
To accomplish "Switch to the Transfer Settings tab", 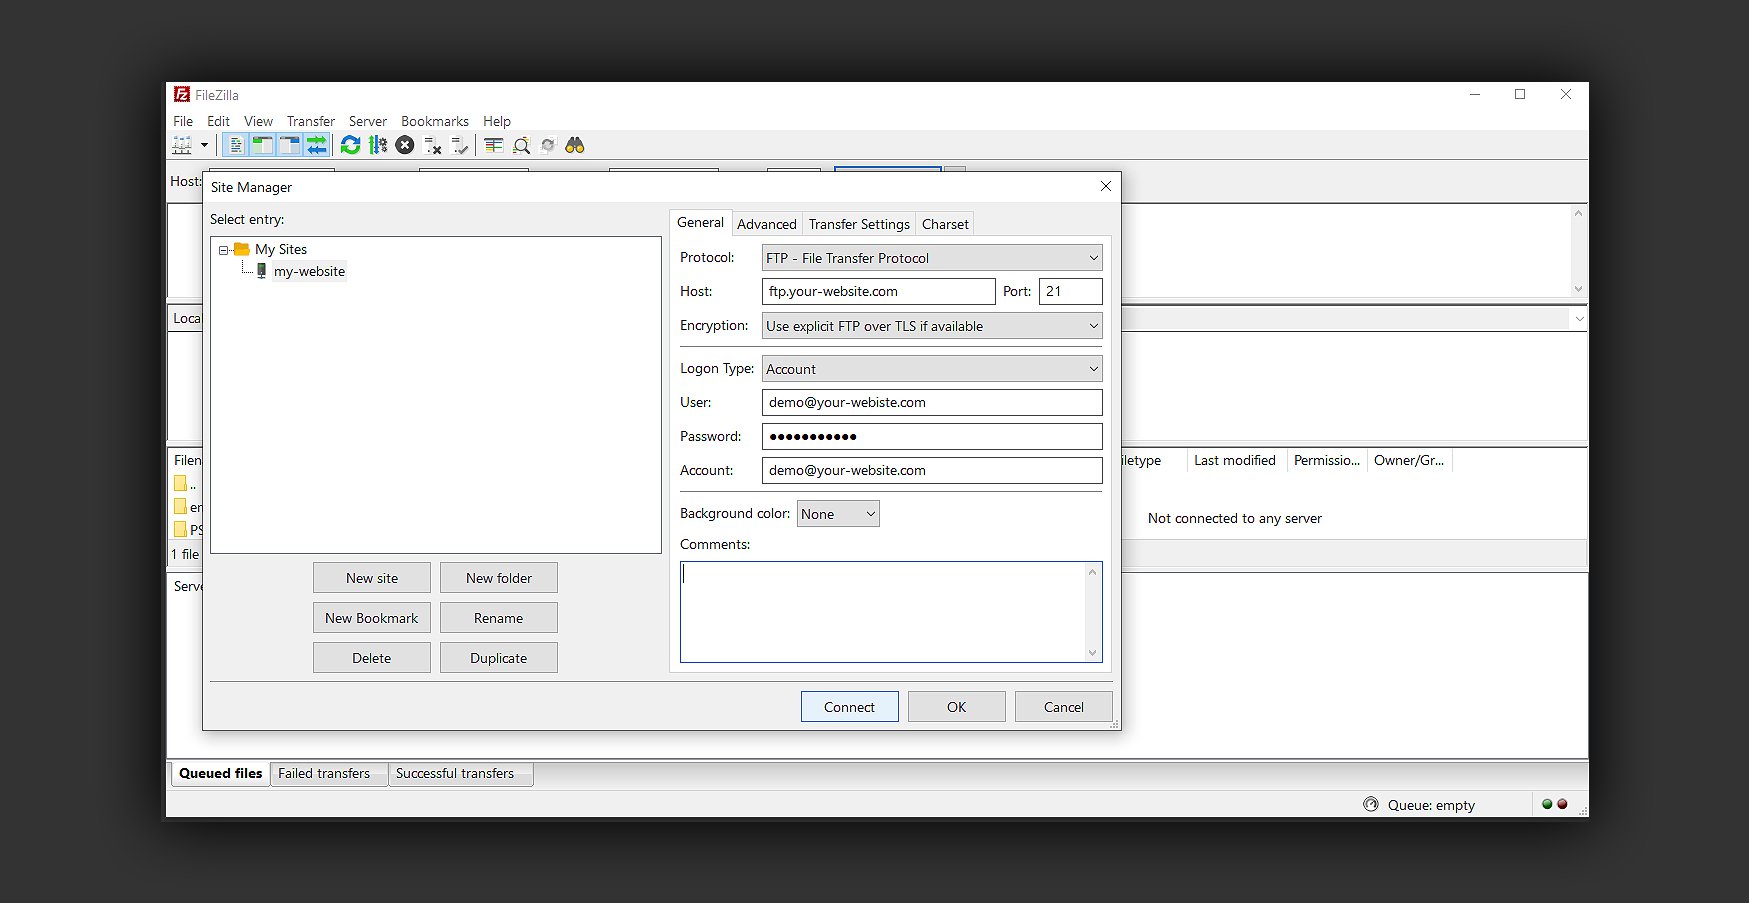I will pos(859,224).
